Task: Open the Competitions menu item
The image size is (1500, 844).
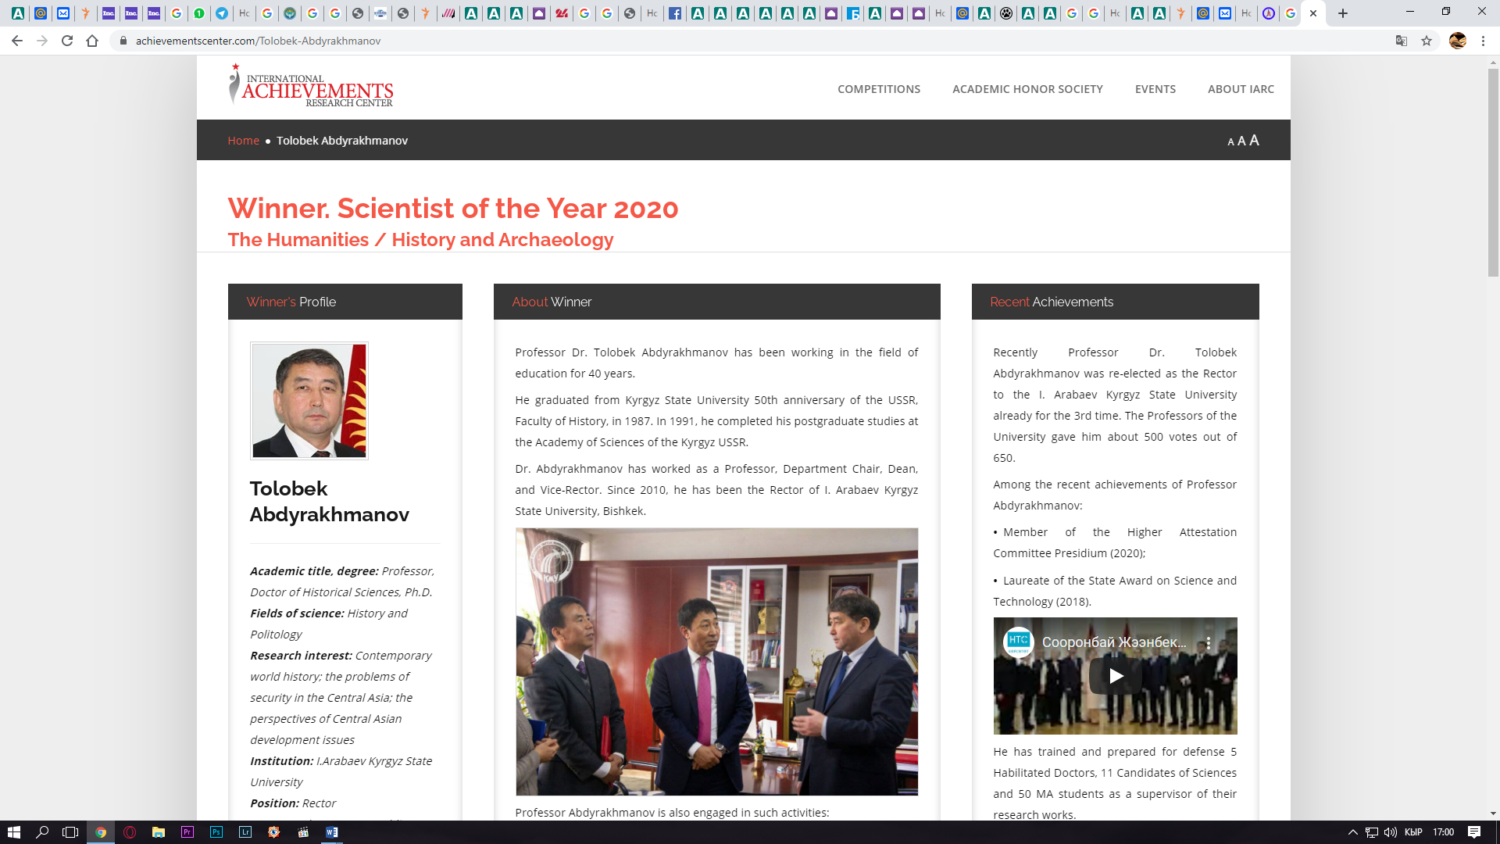Action: [878, 89]
